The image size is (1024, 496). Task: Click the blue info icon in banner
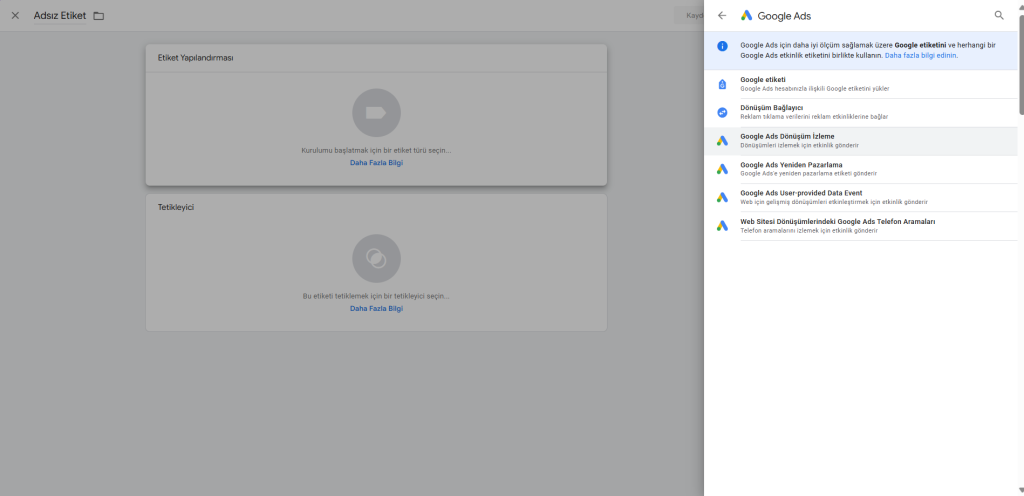click(722, 46)
